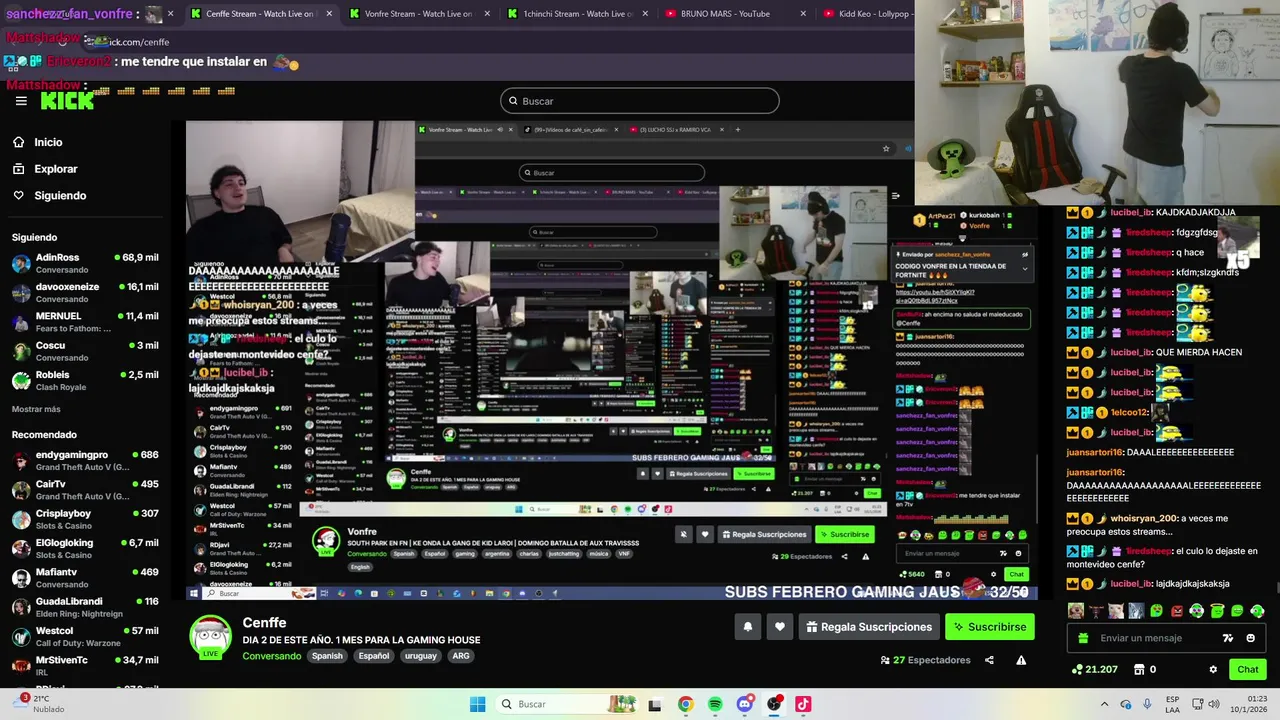This screenshot has height=720, width=1280.
Task: Open endygamingpro recommended channel
Action: pyautogui.click(x=85, y=460)
